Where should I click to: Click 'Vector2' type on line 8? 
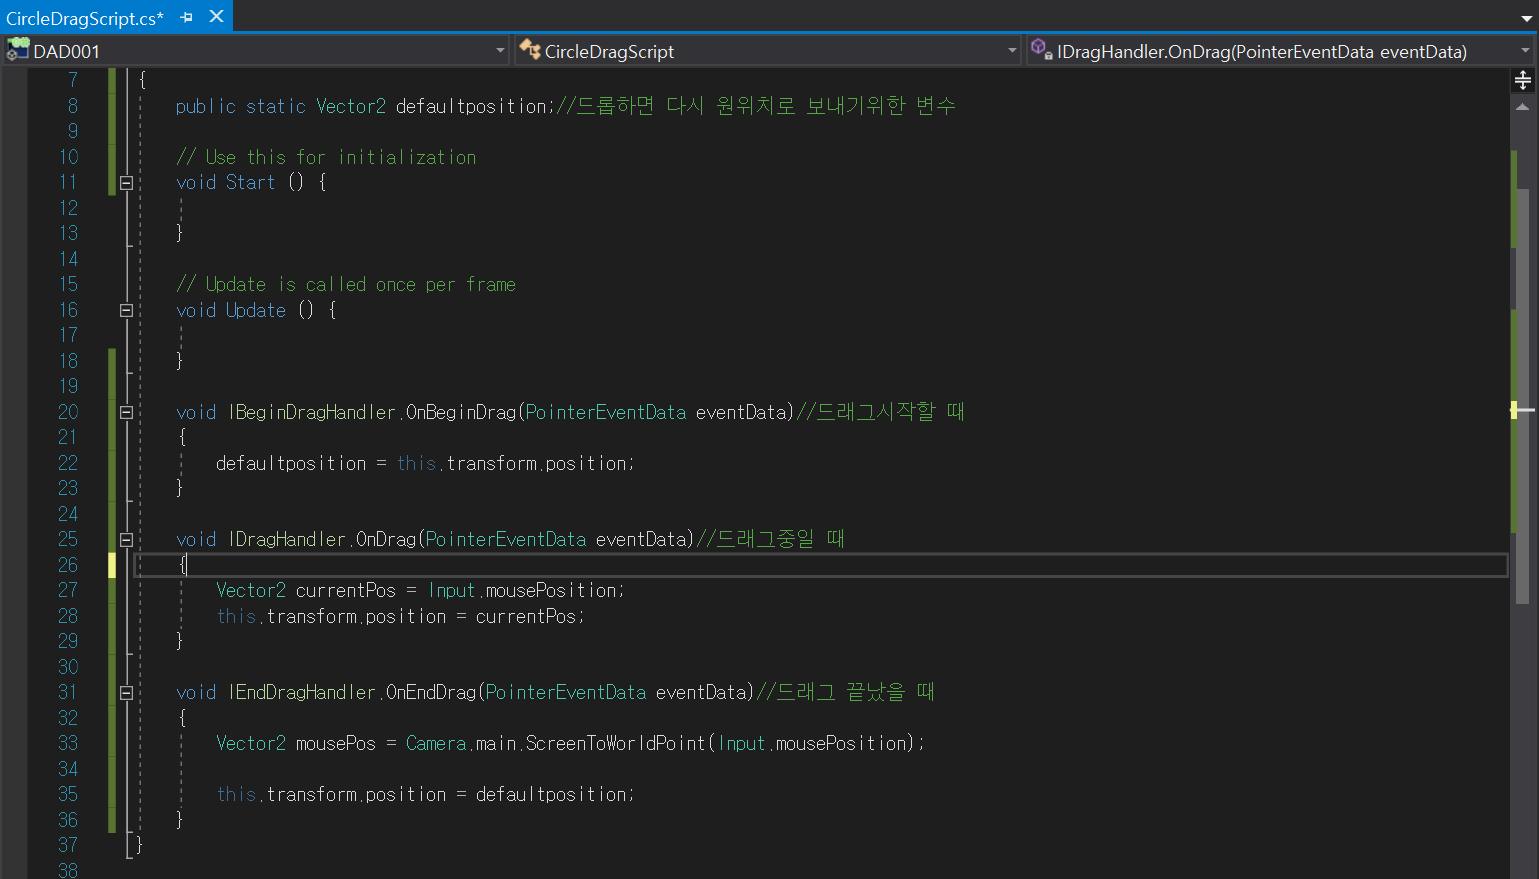click(351, 106)
